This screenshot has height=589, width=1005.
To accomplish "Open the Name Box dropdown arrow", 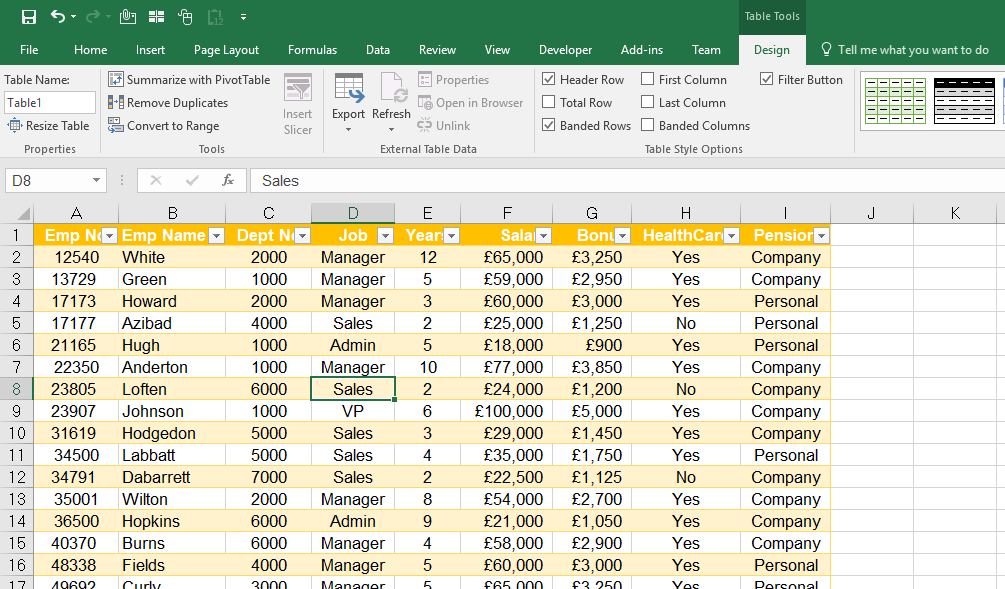I will (x=96, y=181).
